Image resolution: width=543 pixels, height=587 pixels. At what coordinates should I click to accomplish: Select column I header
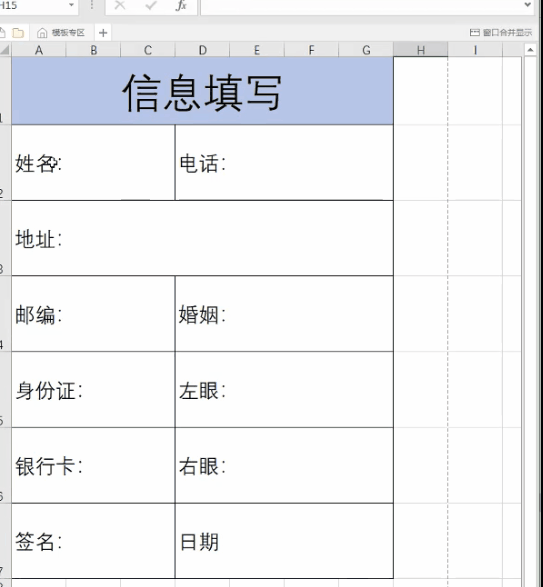[x=475, y=50]
